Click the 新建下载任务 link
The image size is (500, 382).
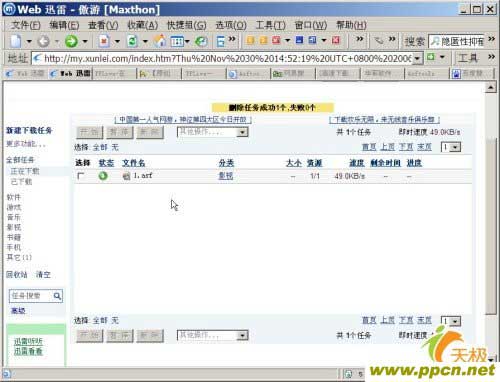29,130
